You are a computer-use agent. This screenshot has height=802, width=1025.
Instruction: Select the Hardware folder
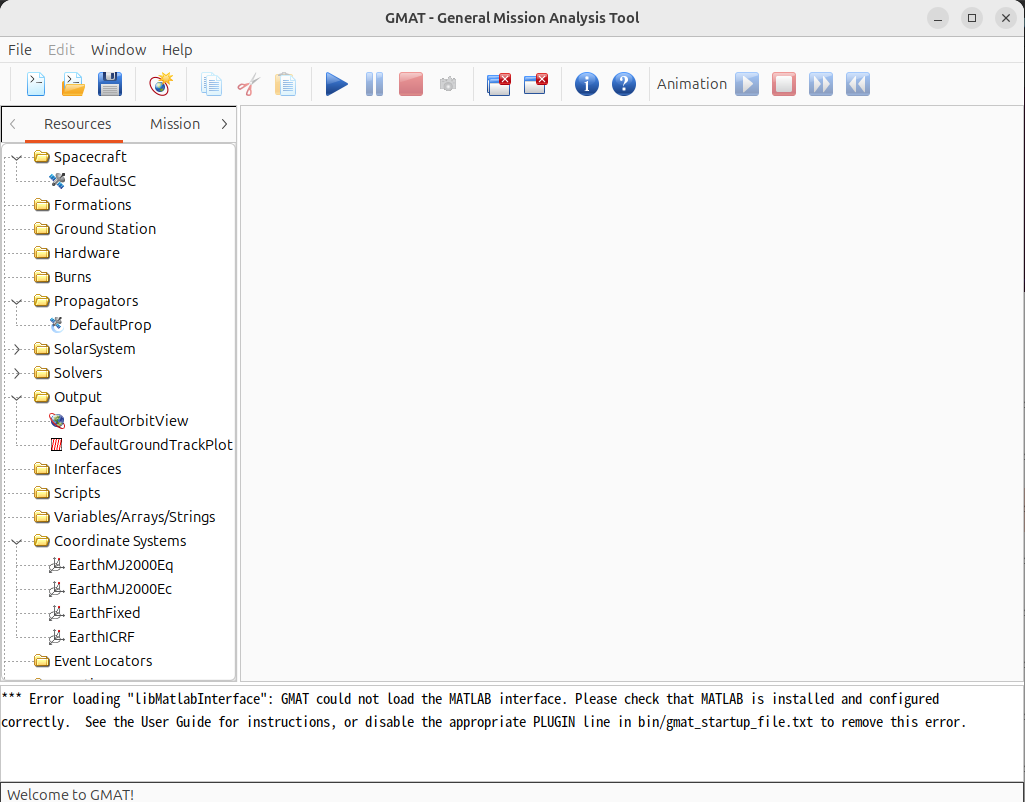coord(87,253)
